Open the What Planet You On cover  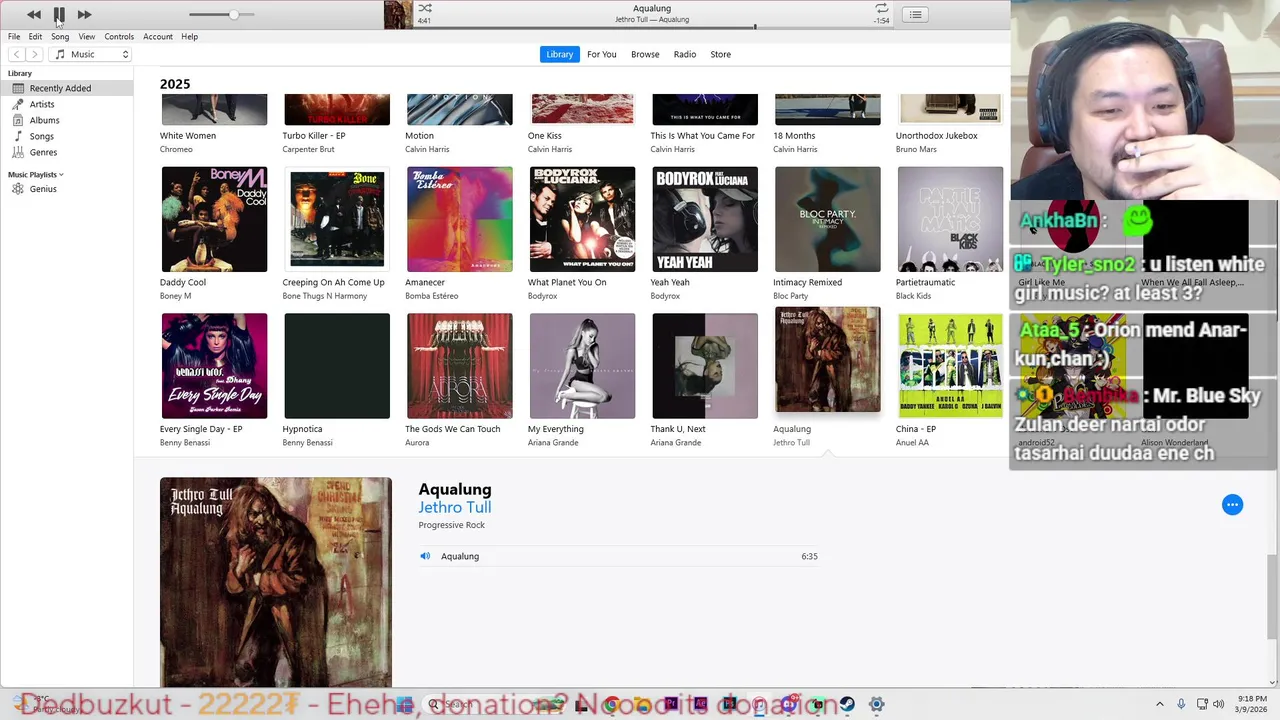tap(582, 219)
